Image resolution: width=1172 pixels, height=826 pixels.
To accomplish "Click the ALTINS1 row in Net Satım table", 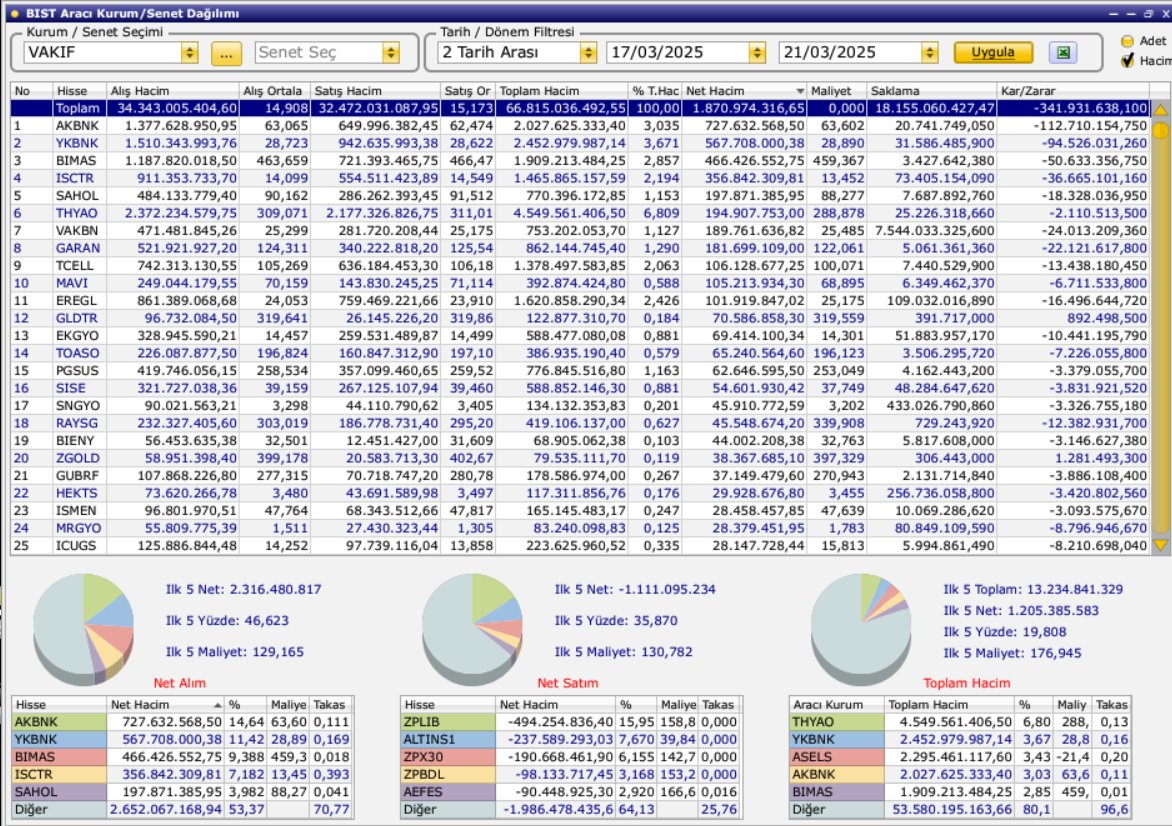I will point(570,739).
